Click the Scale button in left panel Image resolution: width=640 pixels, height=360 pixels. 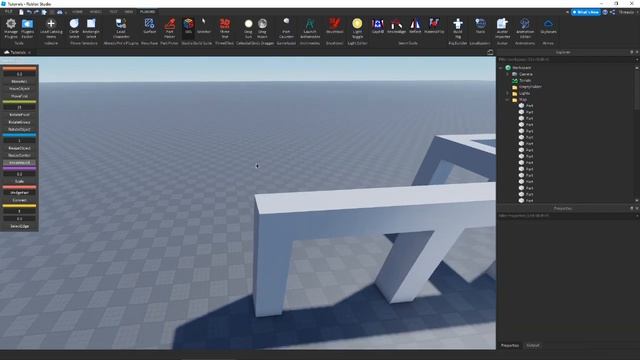pyautogui.click(x=19, y=181)
